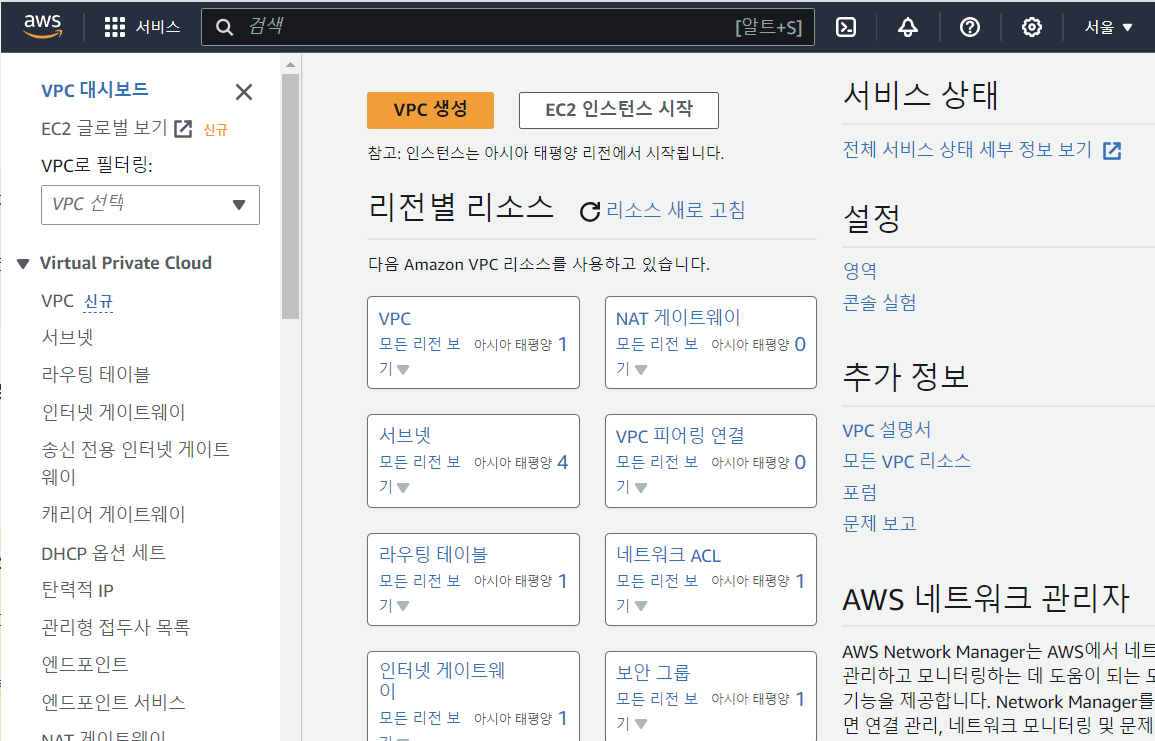This screenshot has width=1155, height=741.
Task: Open the 서울 region dropdown
Action: [x=1108, y=27]
